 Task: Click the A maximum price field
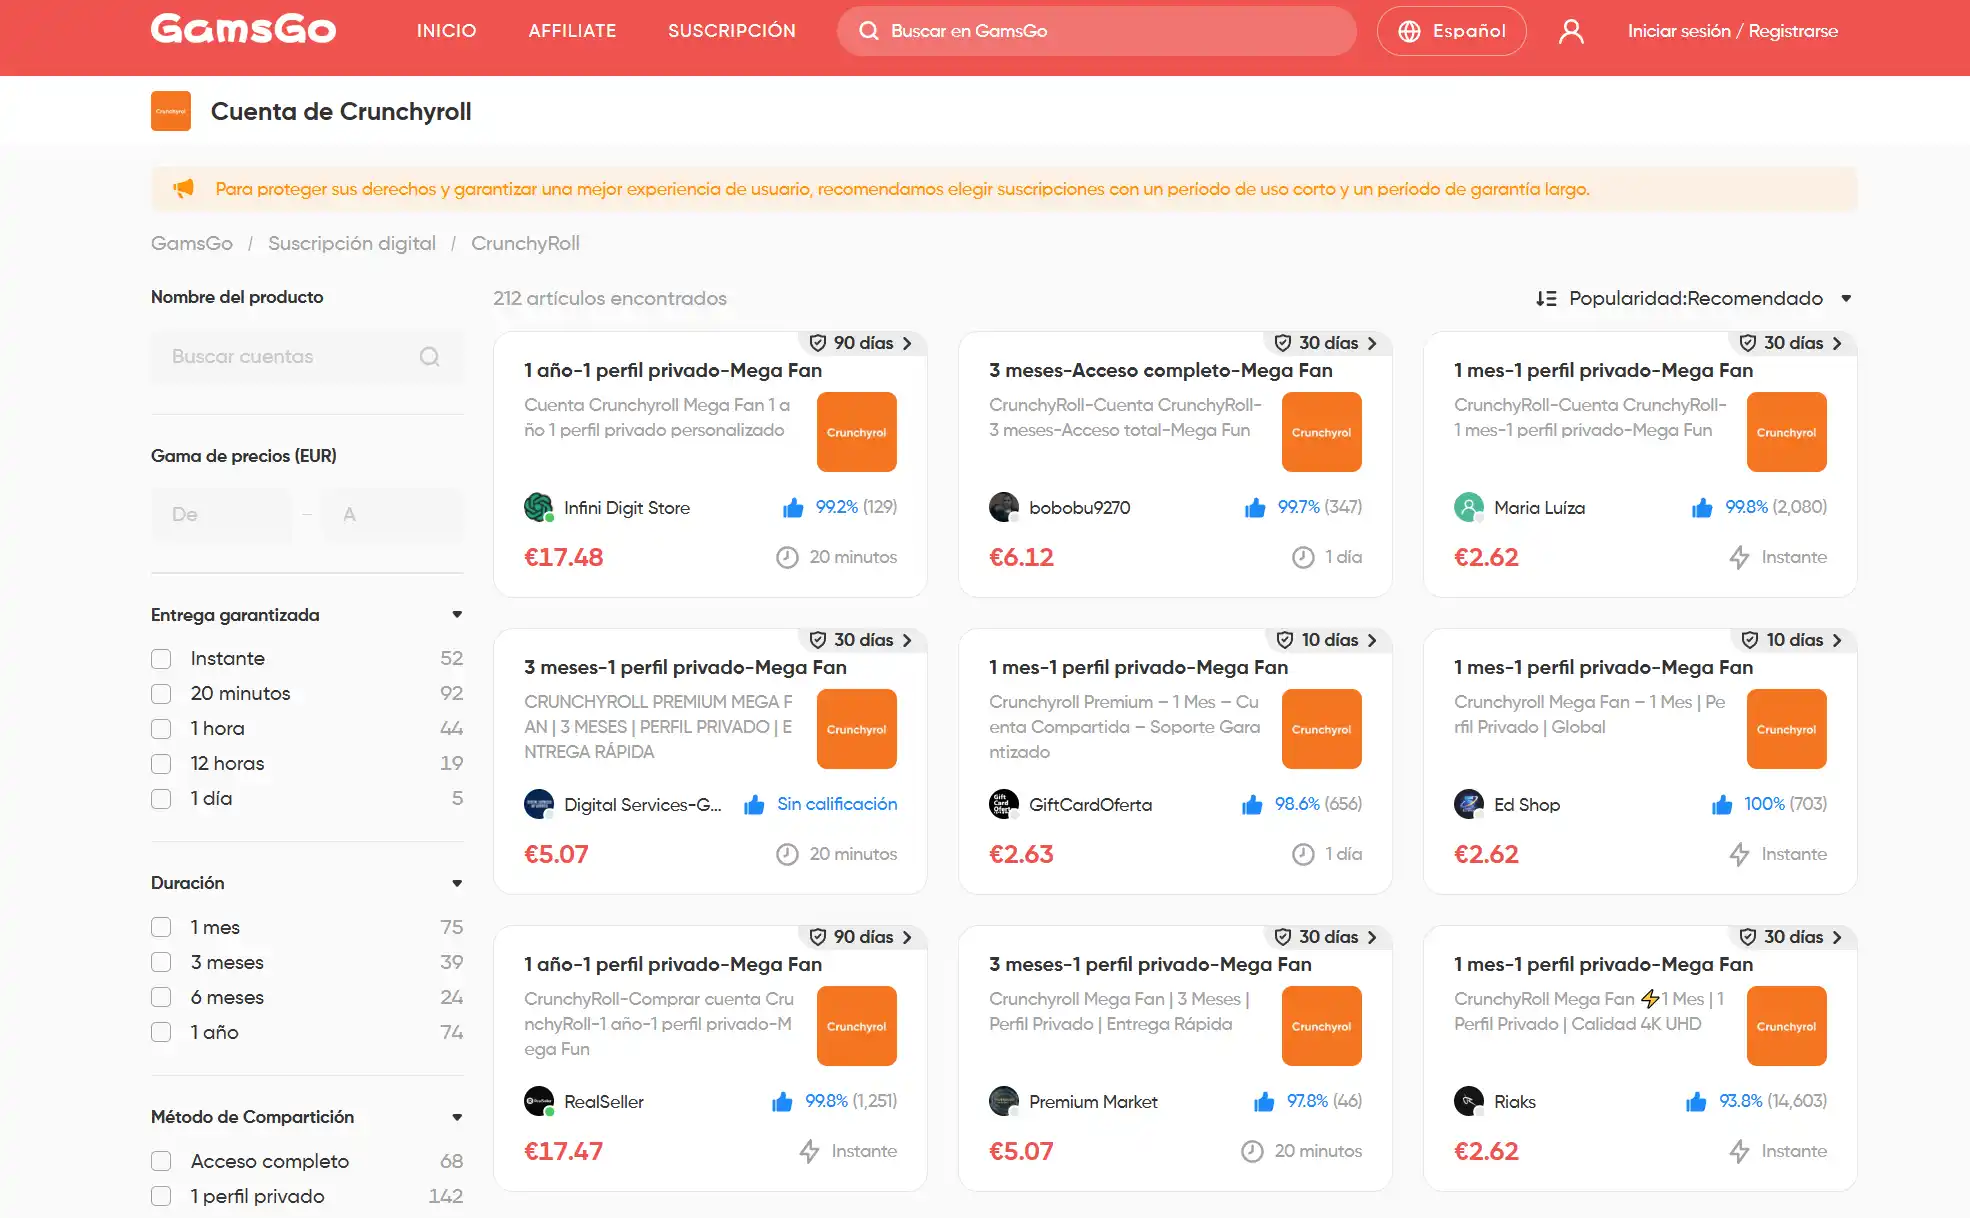coord(393,515)
